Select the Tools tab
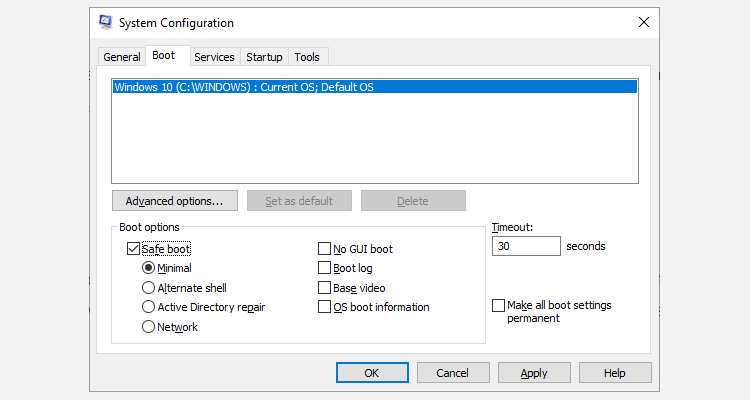Viewport: 750px width, 400px height. point(307,57)
